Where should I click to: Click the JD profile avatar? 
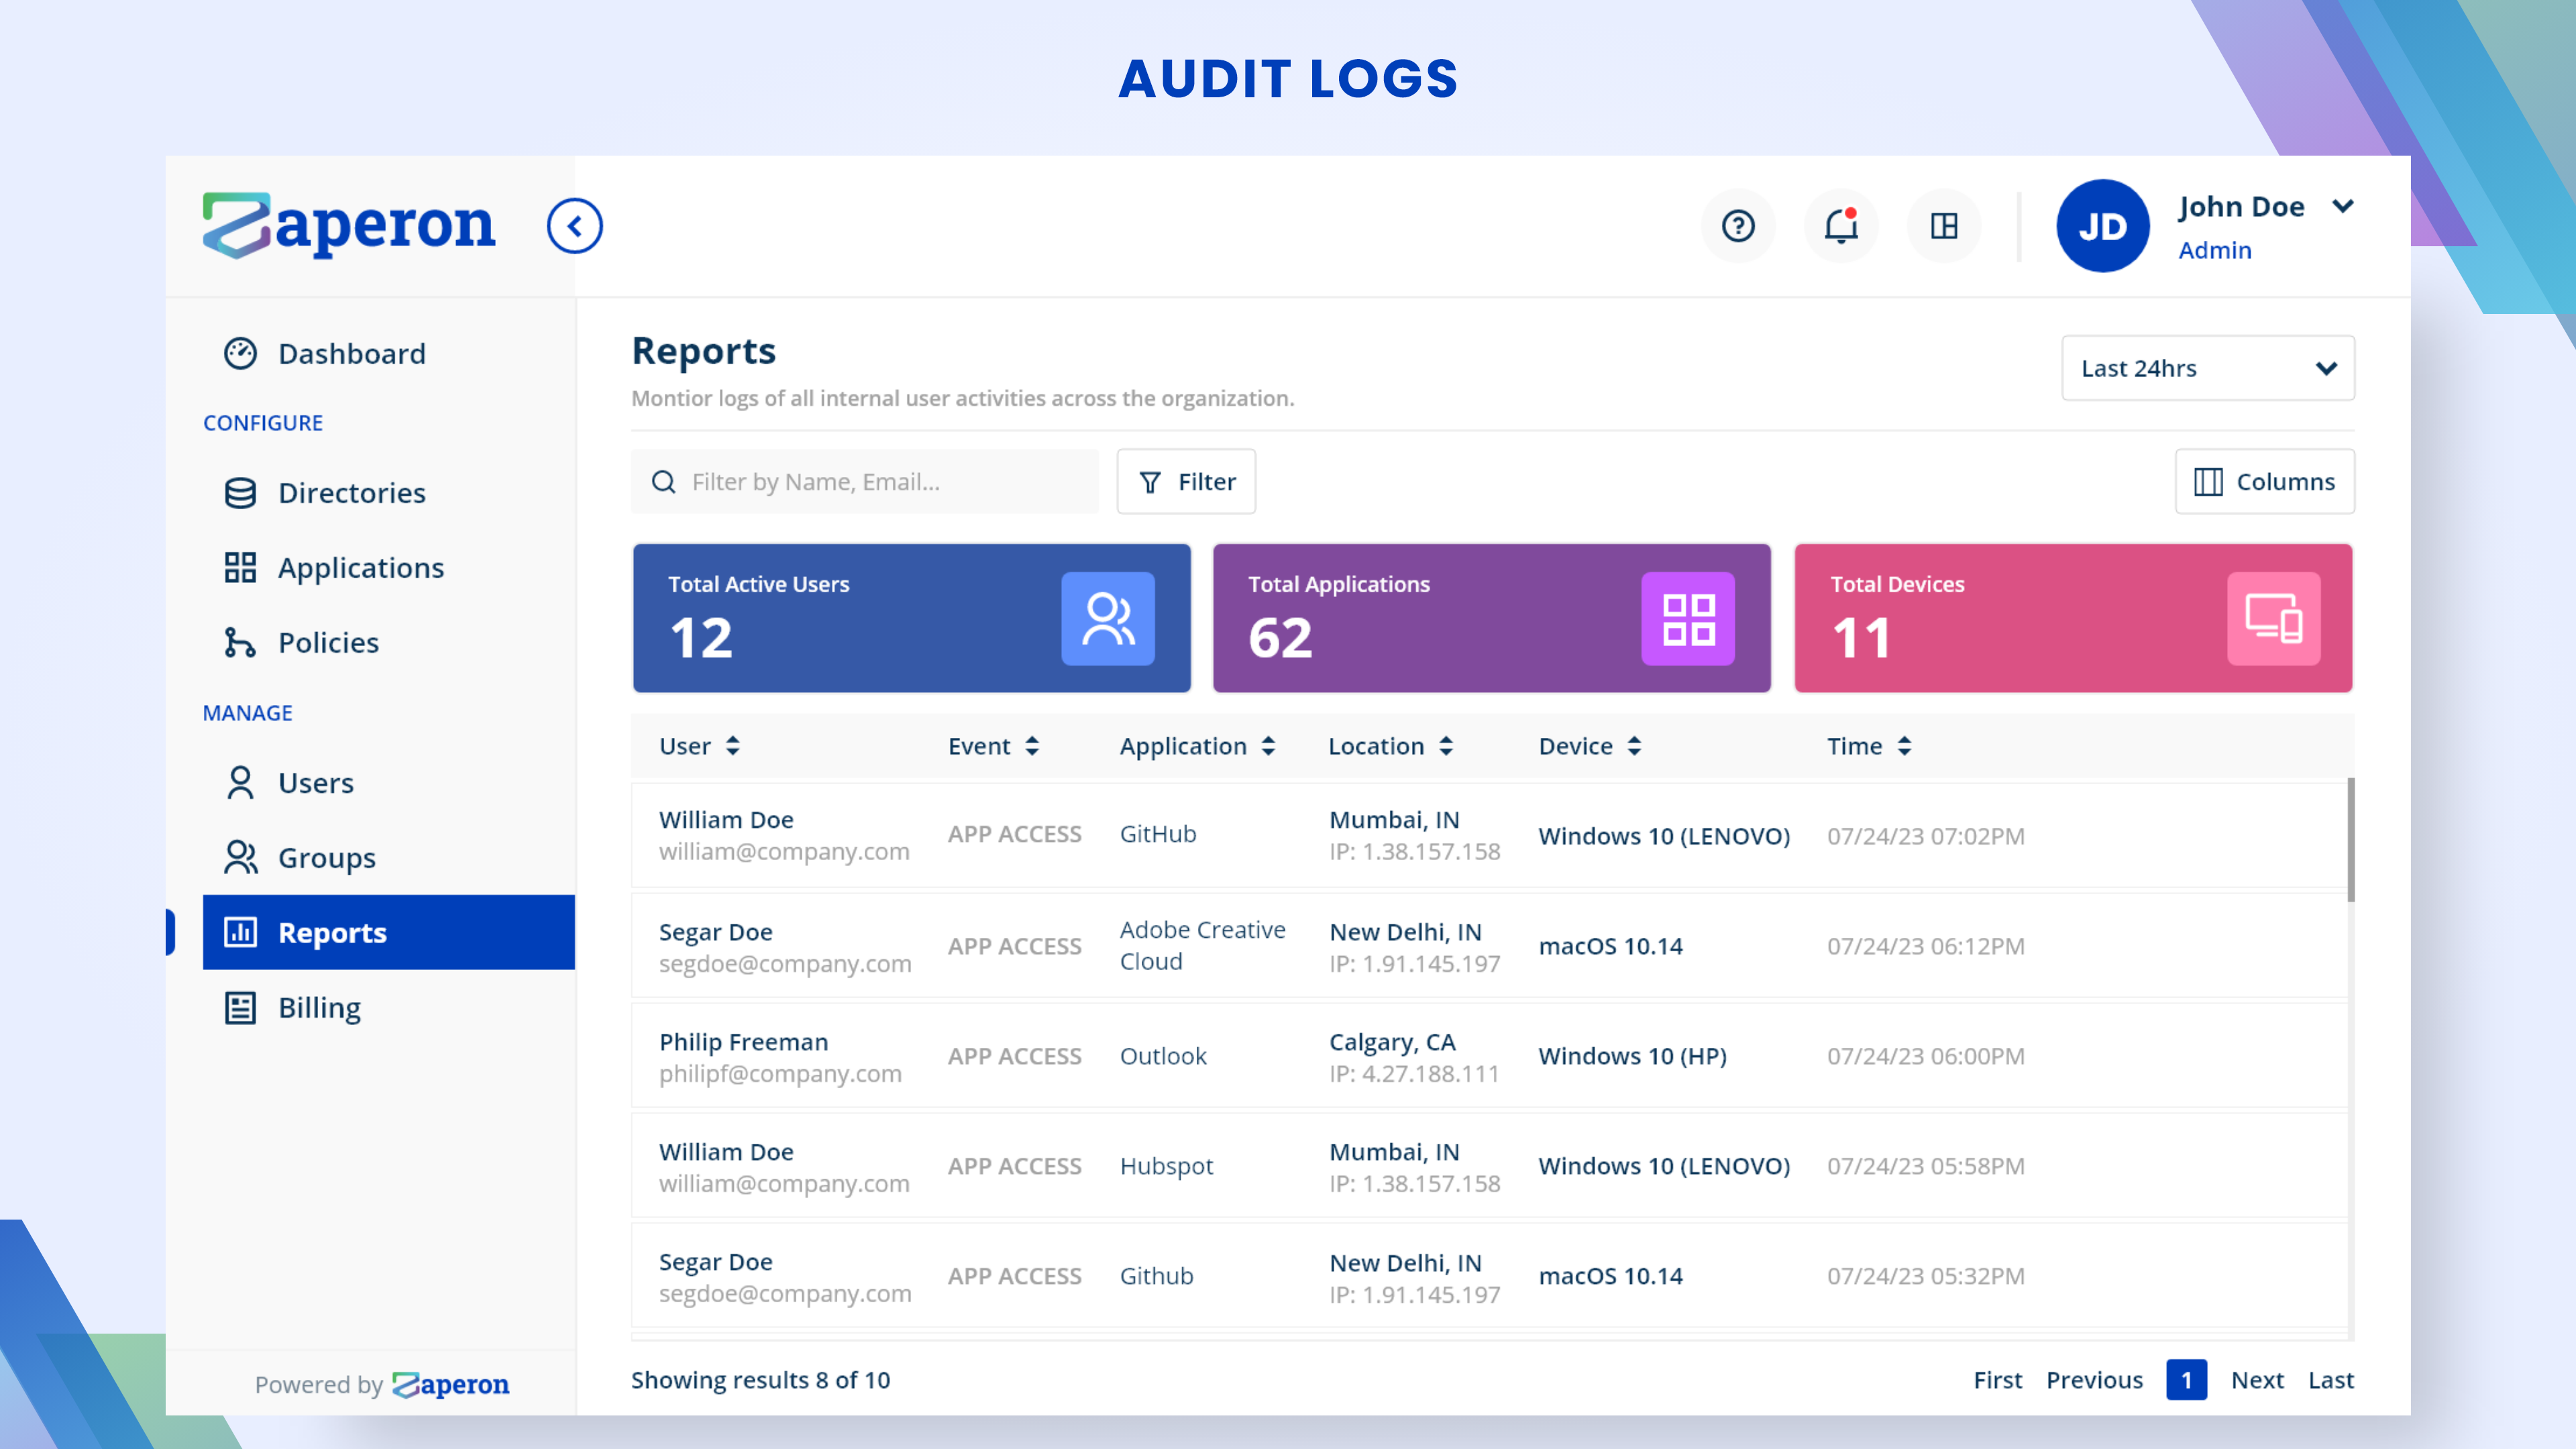2102,226
